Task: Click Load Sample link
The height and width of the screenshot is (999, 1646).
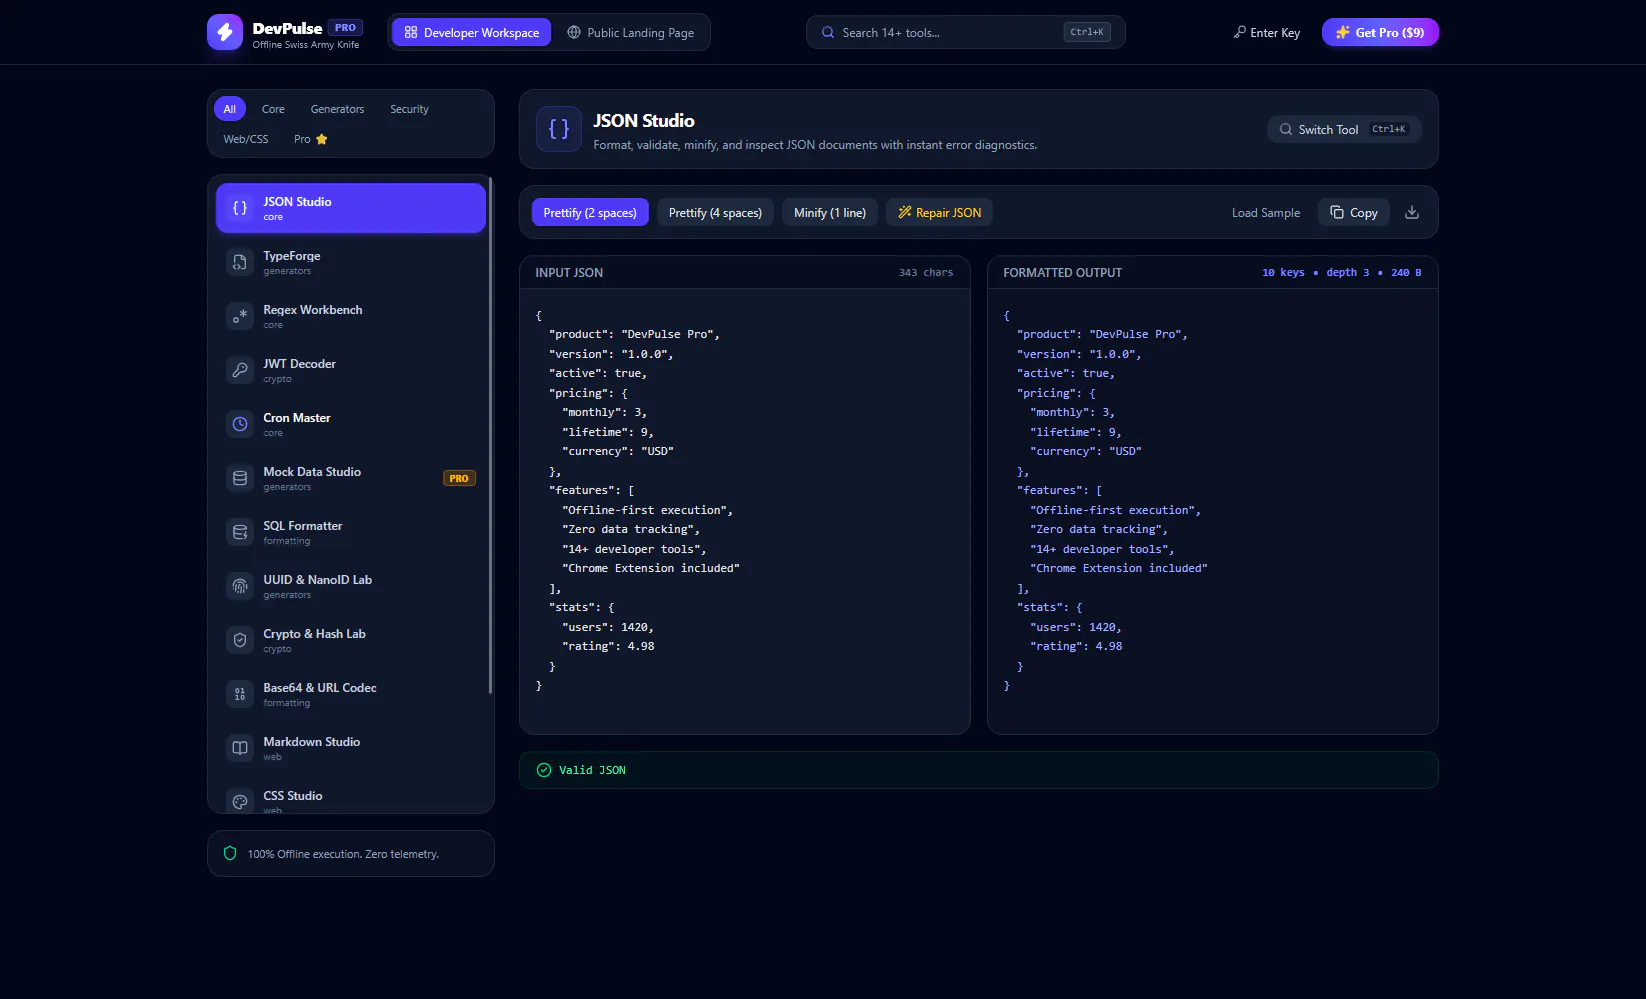Action: coord(1266,212)
